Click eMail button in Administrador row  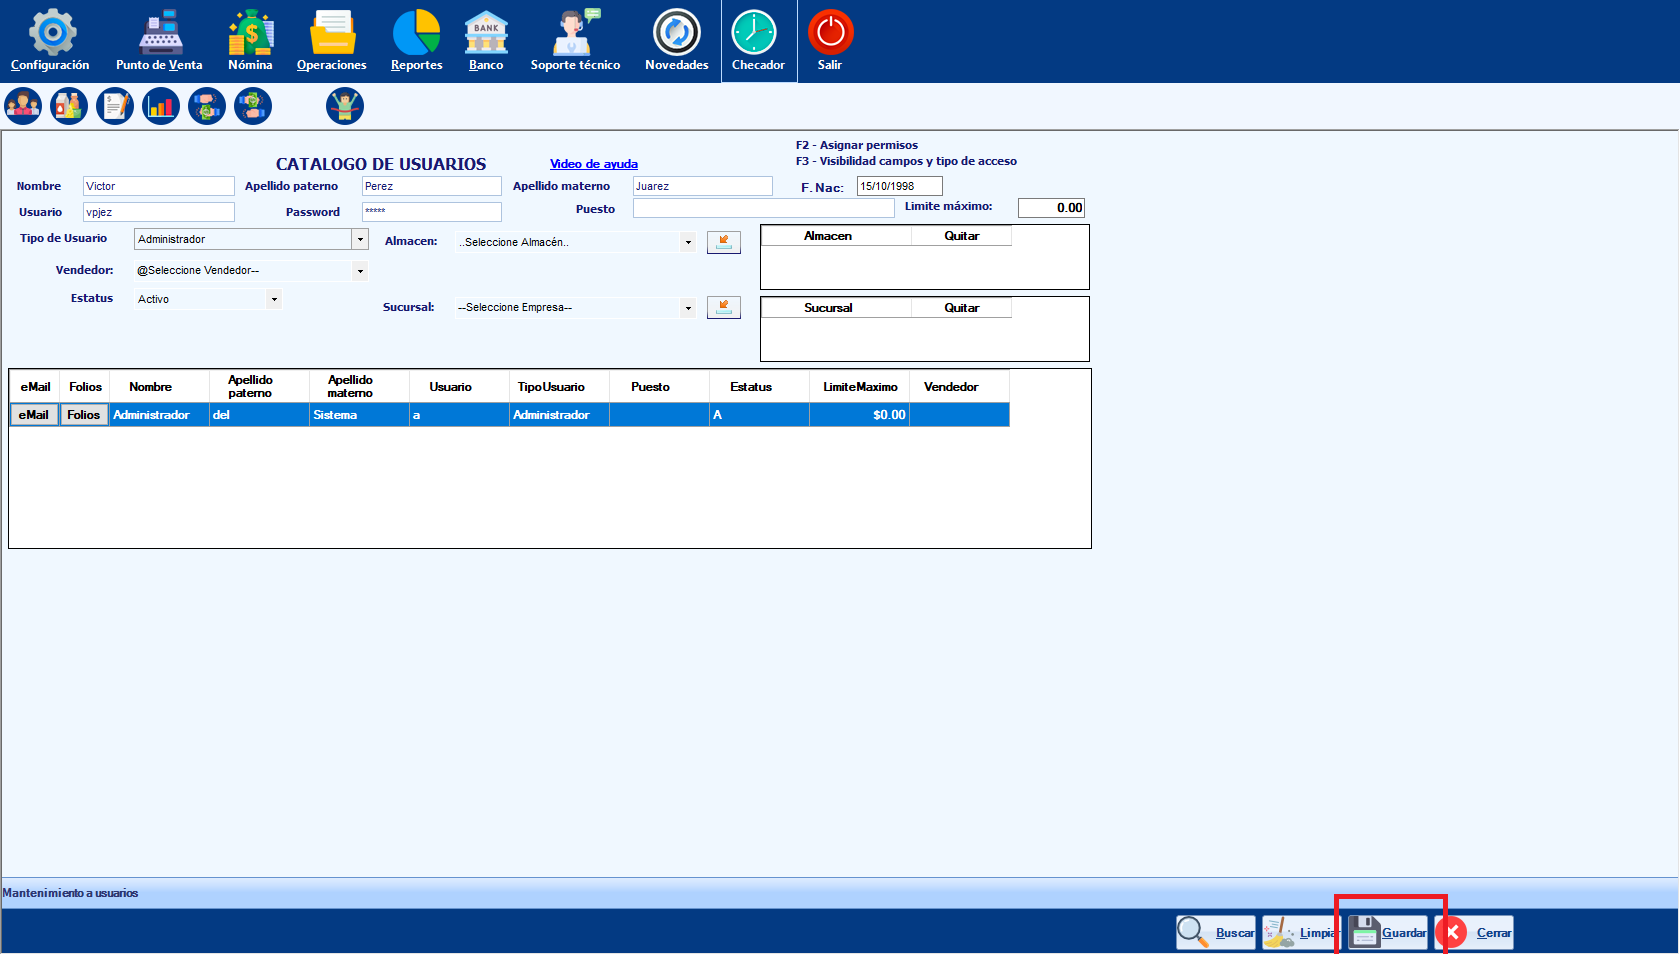[34, 415]
